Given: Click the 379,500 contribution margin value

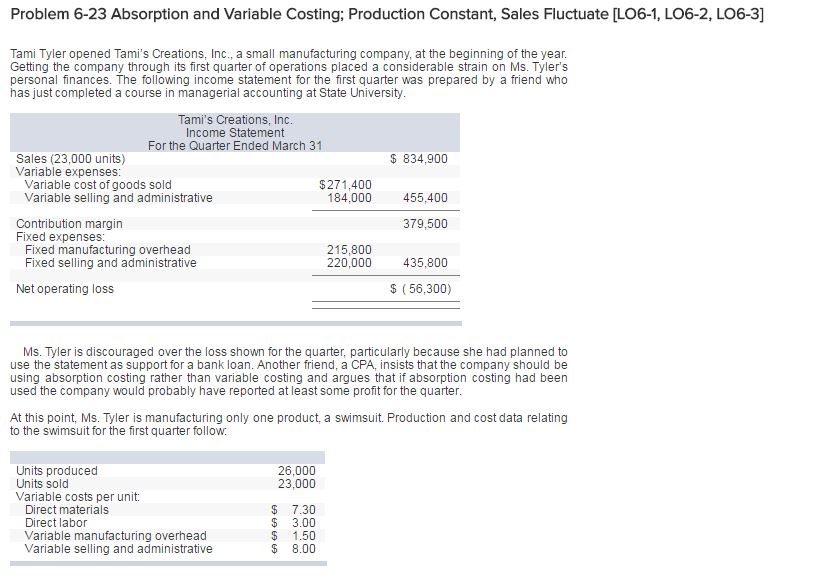Looking at the screenshot, I should (425, 224).
